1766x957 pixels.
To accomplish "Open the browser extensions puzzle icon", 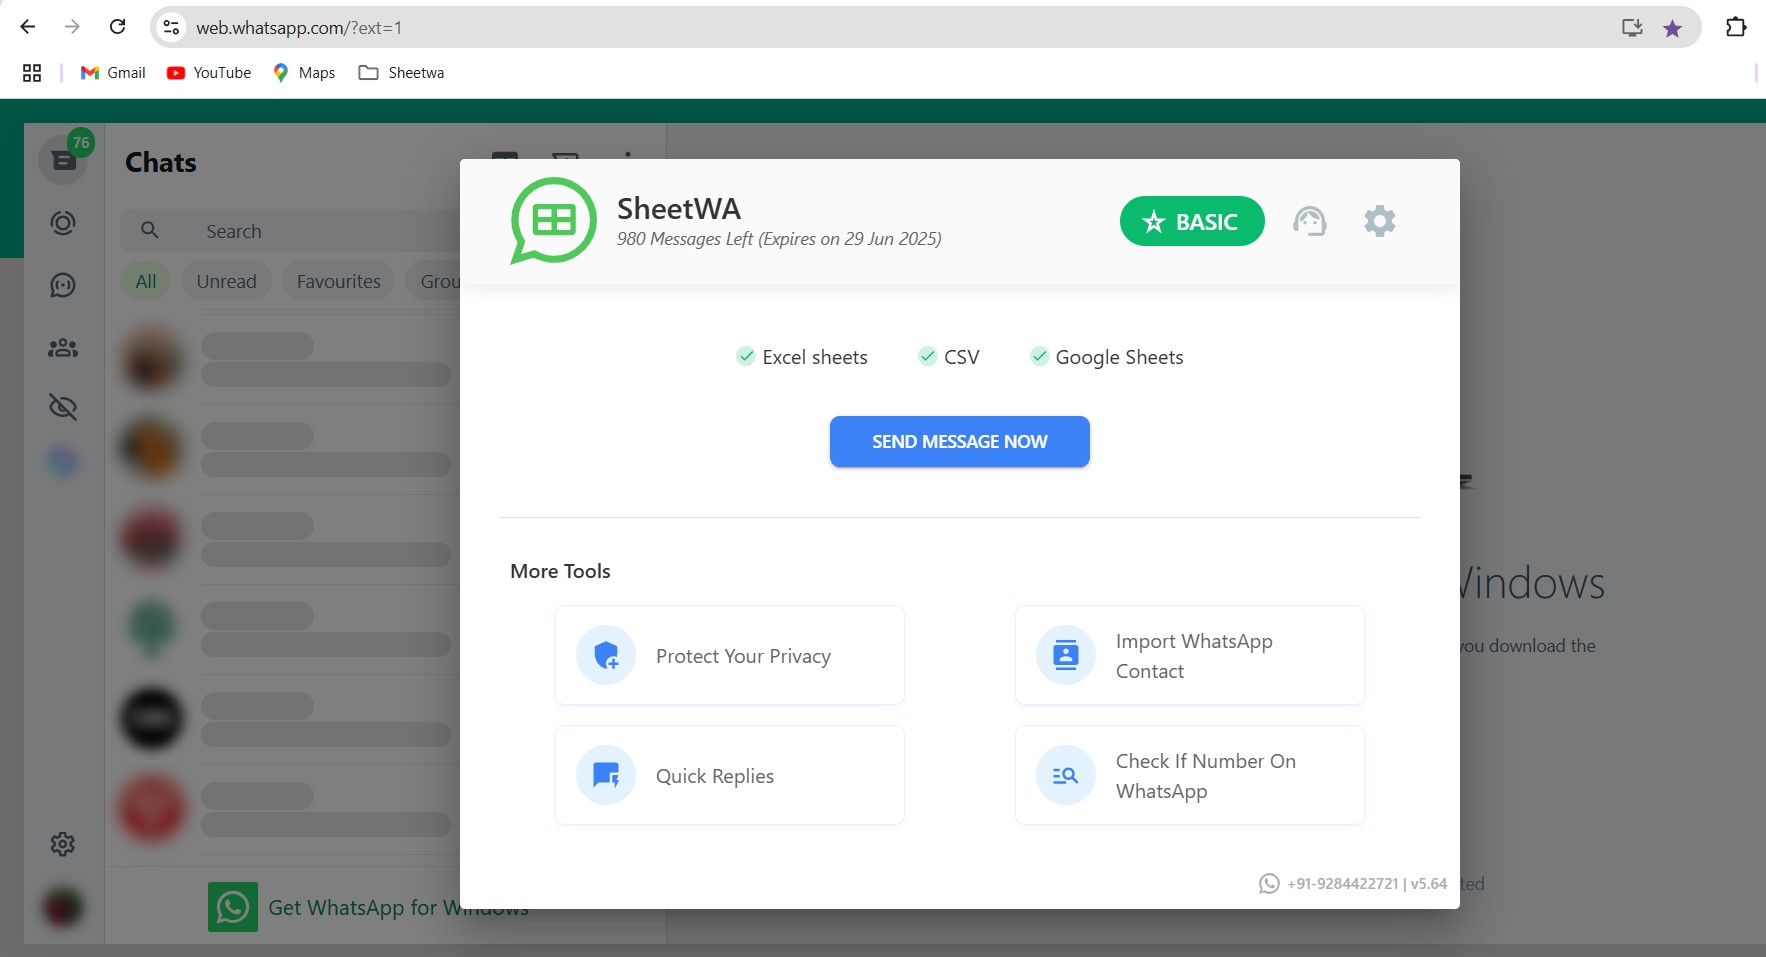I will point(1736,27).
